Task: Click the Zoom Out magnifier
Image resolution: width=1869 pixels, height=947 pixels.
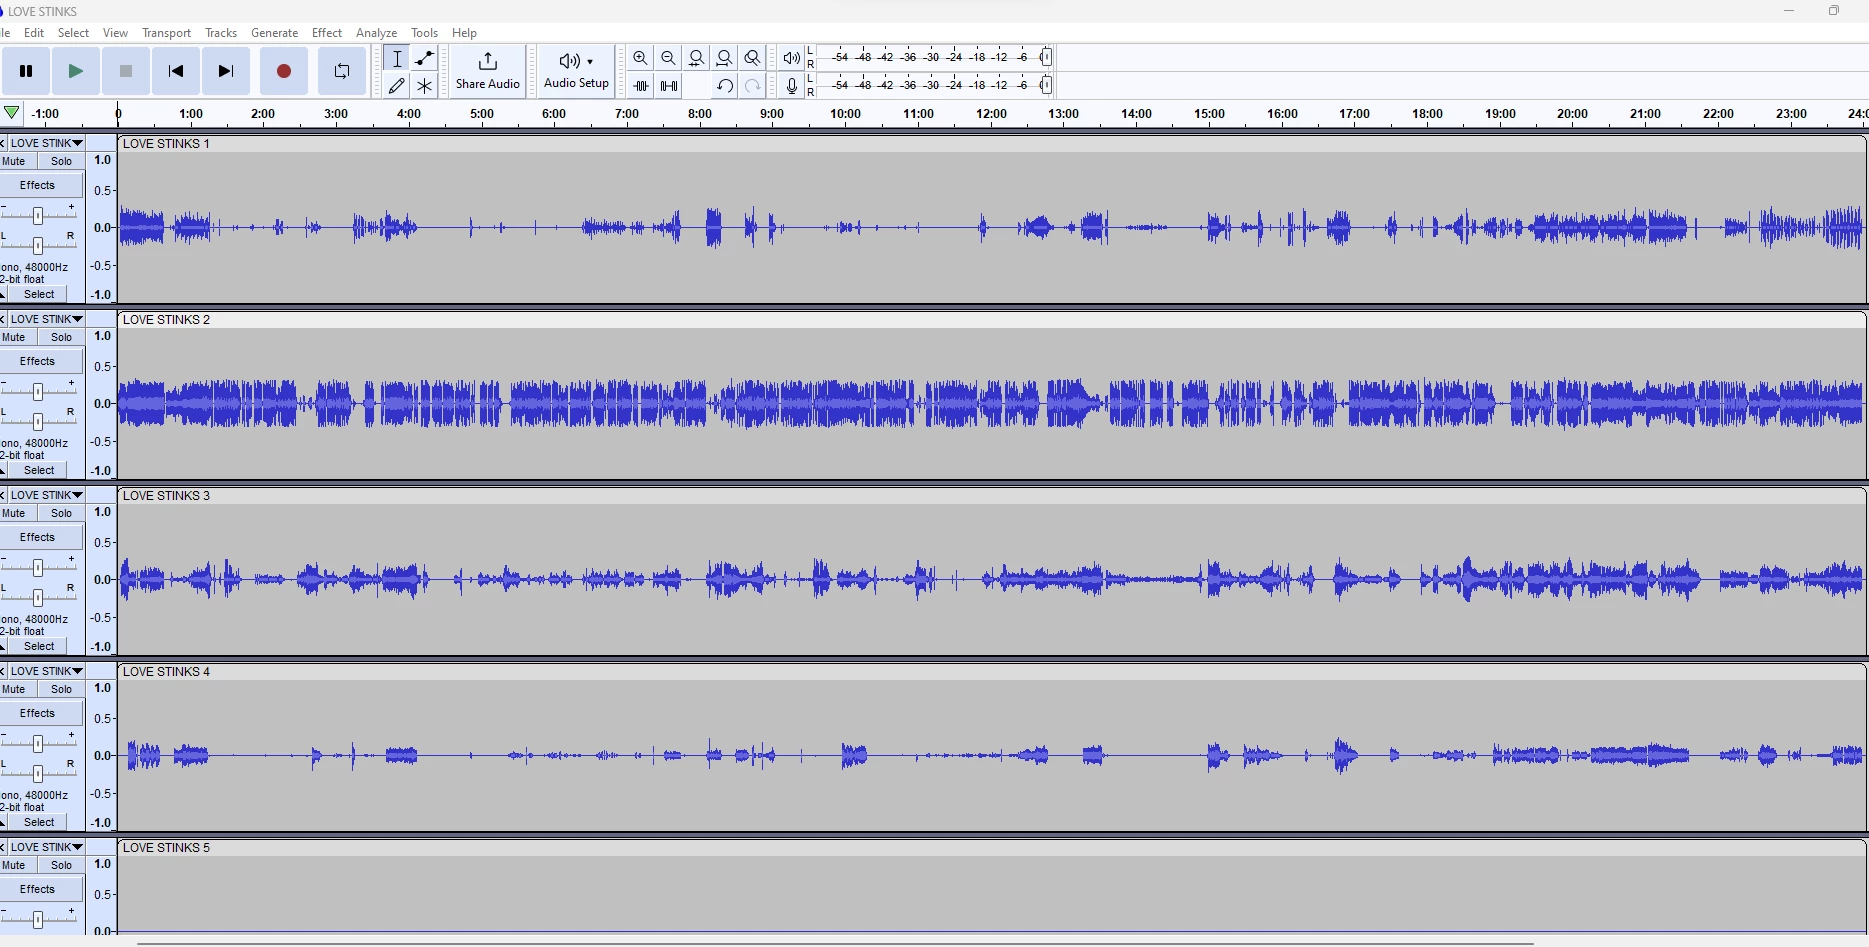Action: (x=669, y=58)
